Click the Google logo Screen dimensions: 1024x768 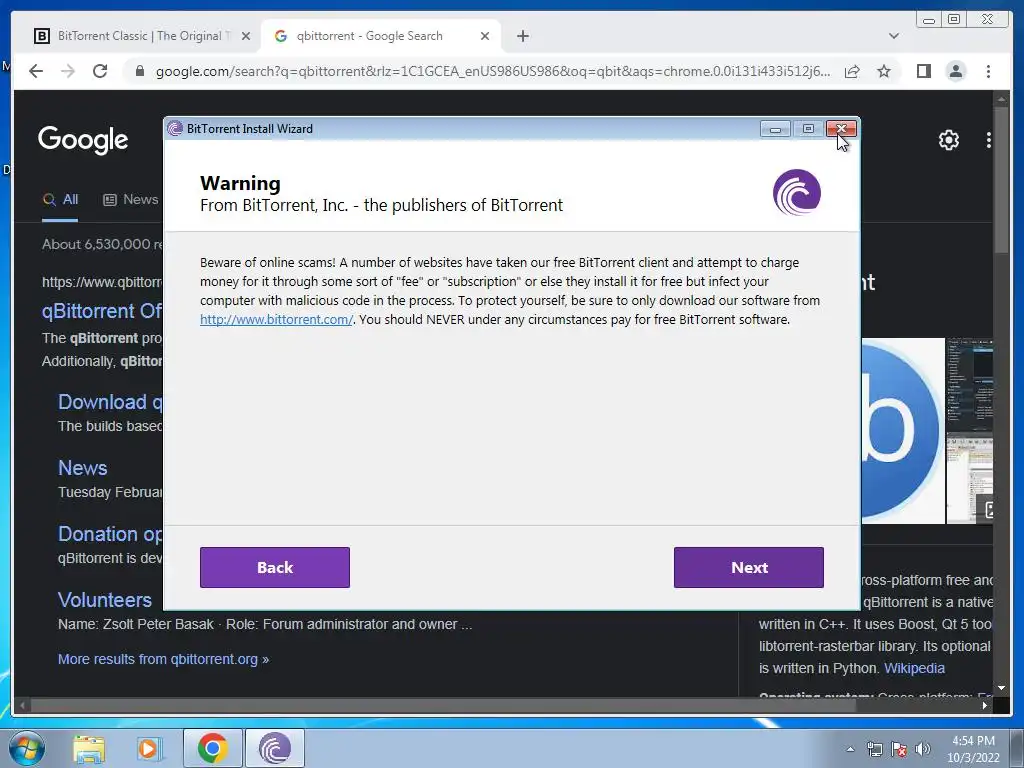[83, 140]
